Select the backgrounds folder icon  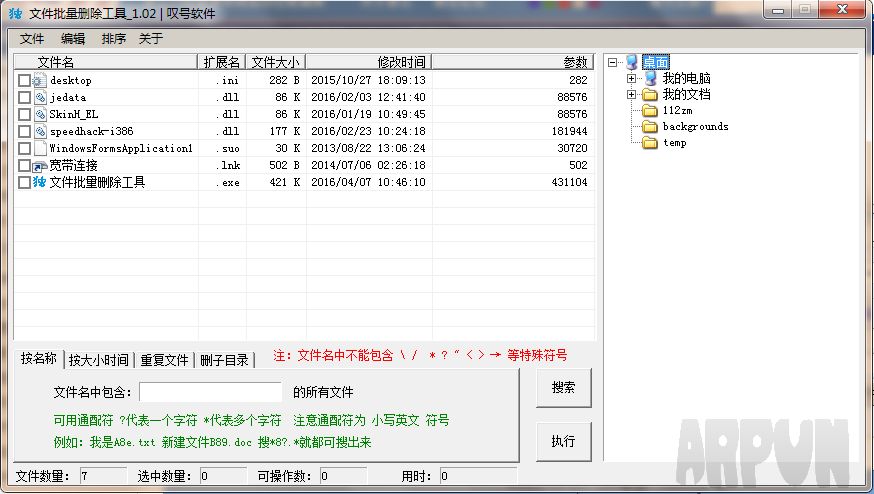click(649, 127)
